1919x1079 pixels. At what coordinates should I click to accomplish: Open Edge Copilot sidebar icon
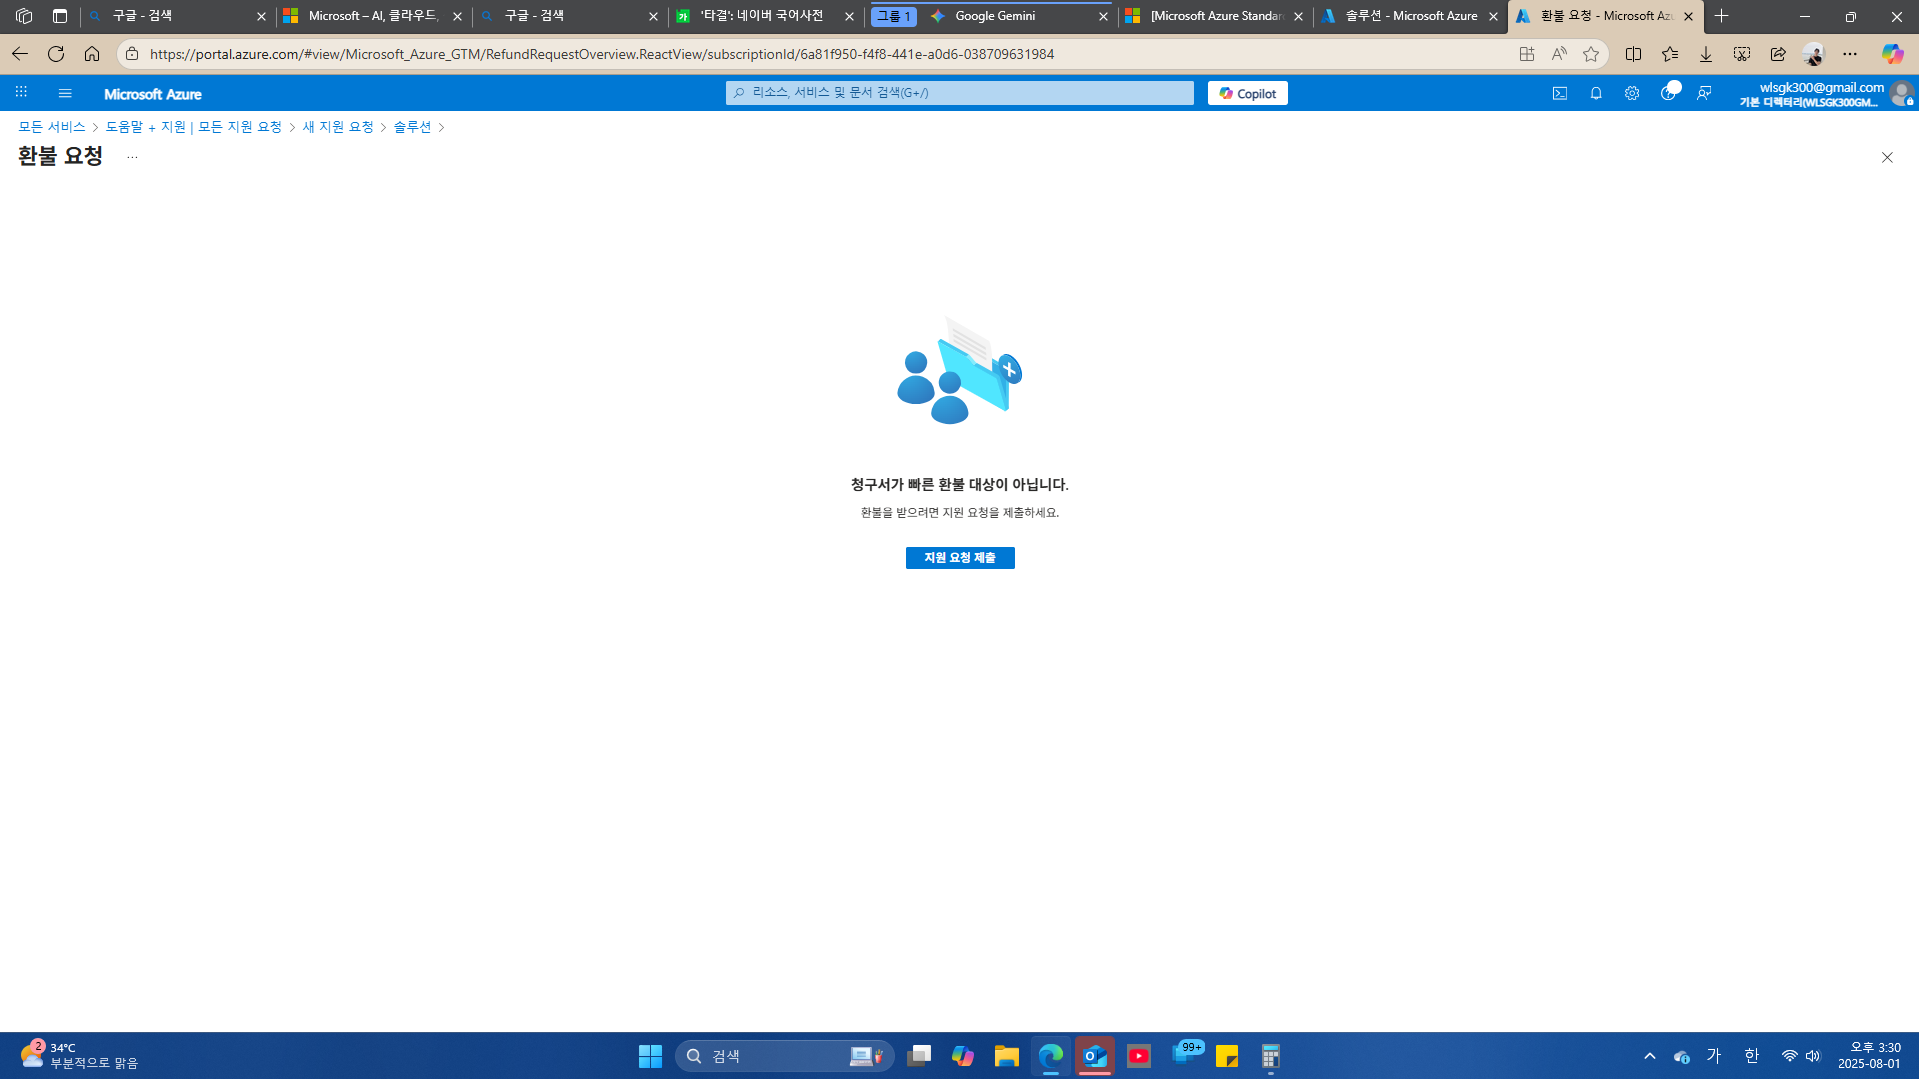pos(1892,54)
